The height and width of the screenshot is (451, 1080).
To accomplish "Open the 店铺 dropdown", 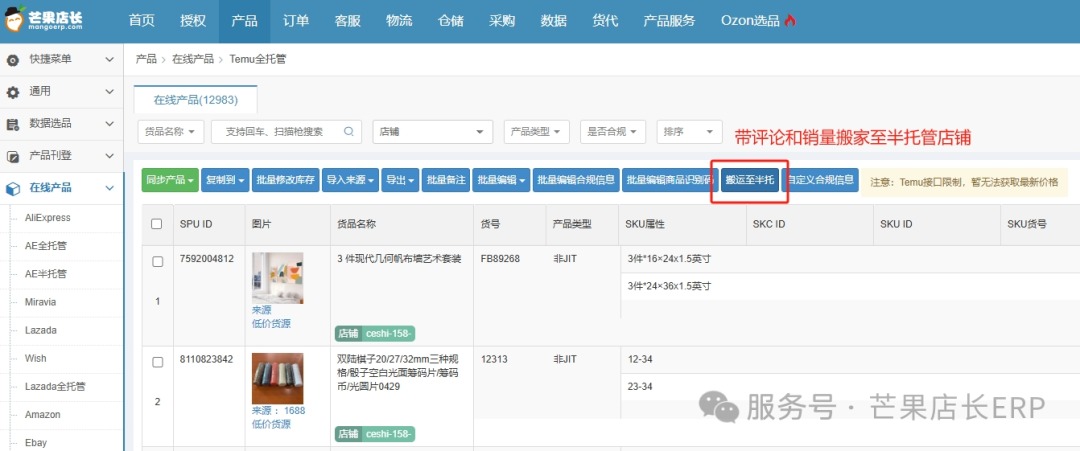I will [433, 132].
